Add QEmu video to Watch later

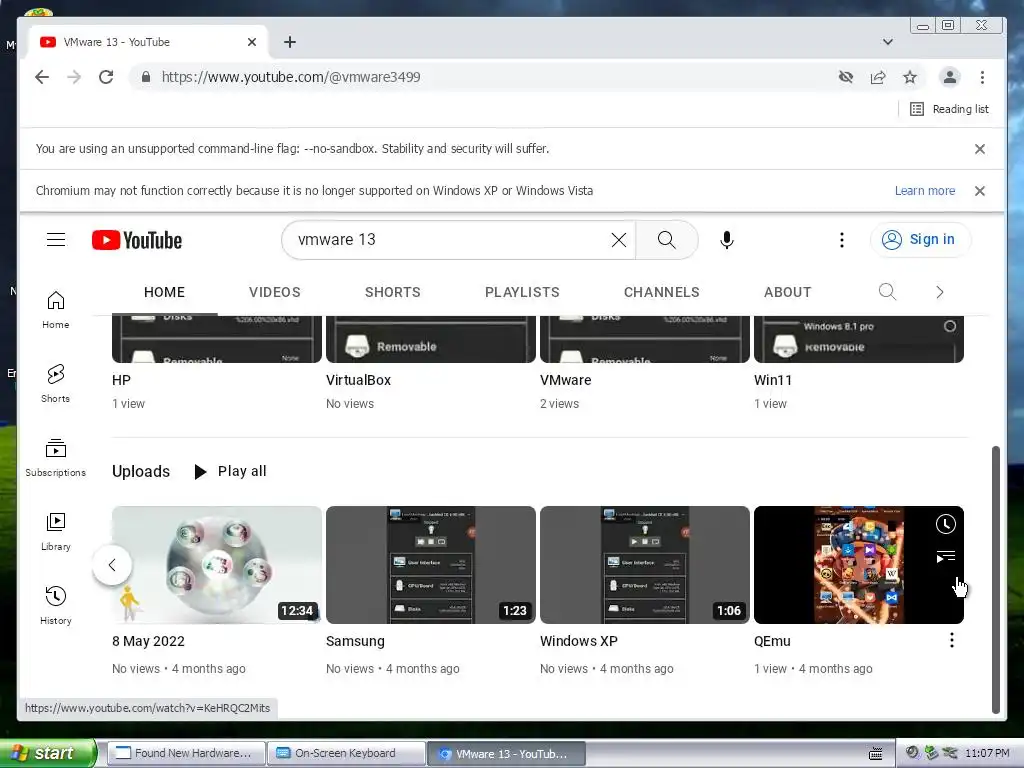coord(946,524)
